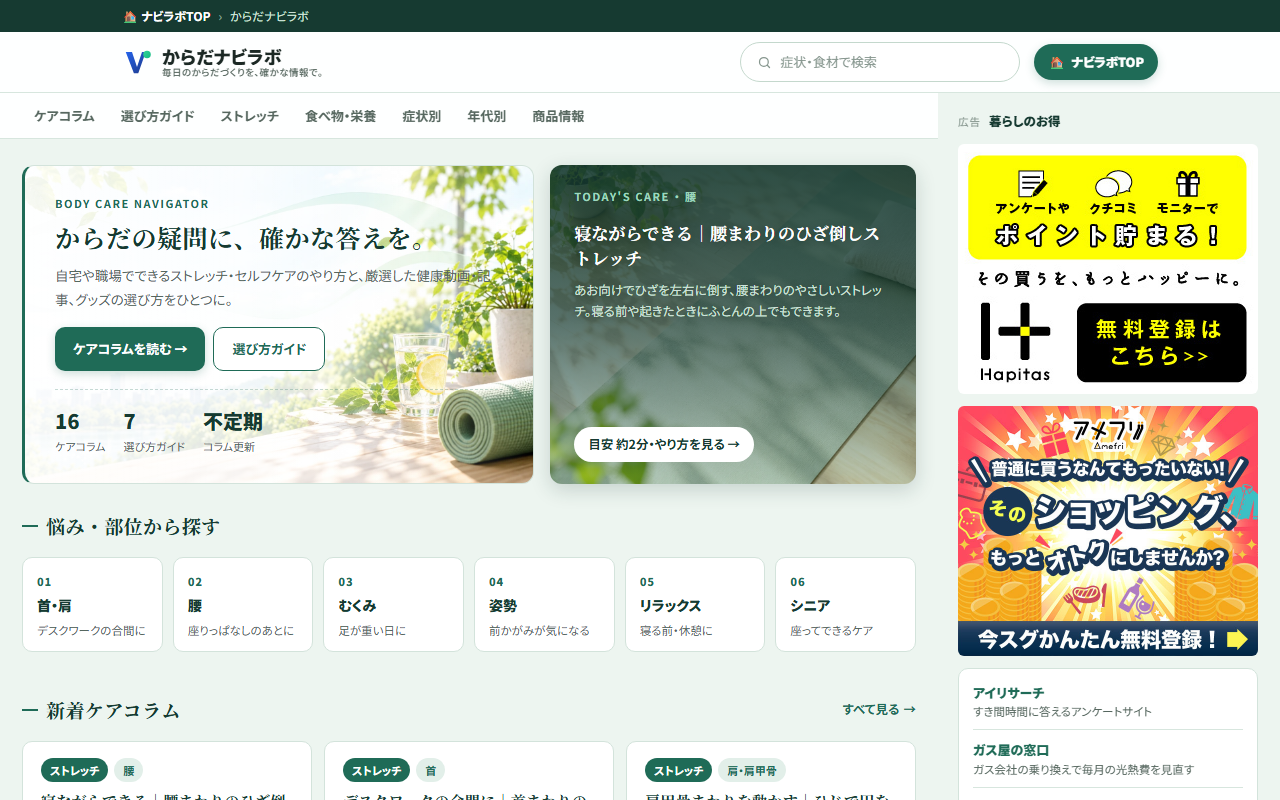Image resolution: width=1280 pixels, height=800 pixels.
Task: Open the 症状別 navigation item
Action: point(422,116)
